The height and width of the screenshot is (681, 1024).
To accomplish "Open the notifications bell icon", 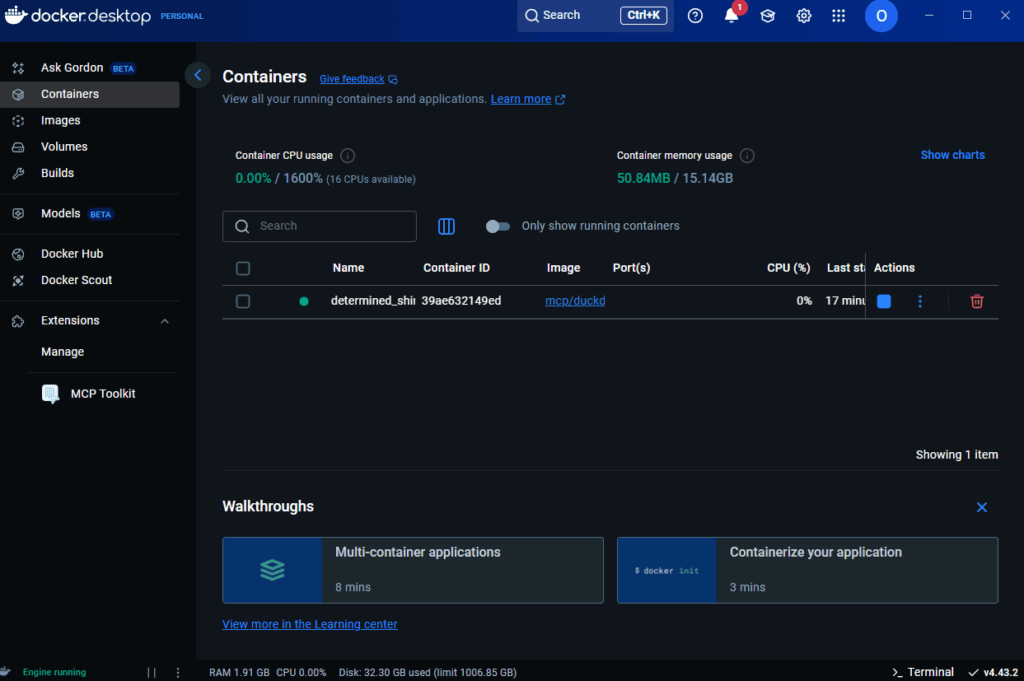I will coord(731,16).
